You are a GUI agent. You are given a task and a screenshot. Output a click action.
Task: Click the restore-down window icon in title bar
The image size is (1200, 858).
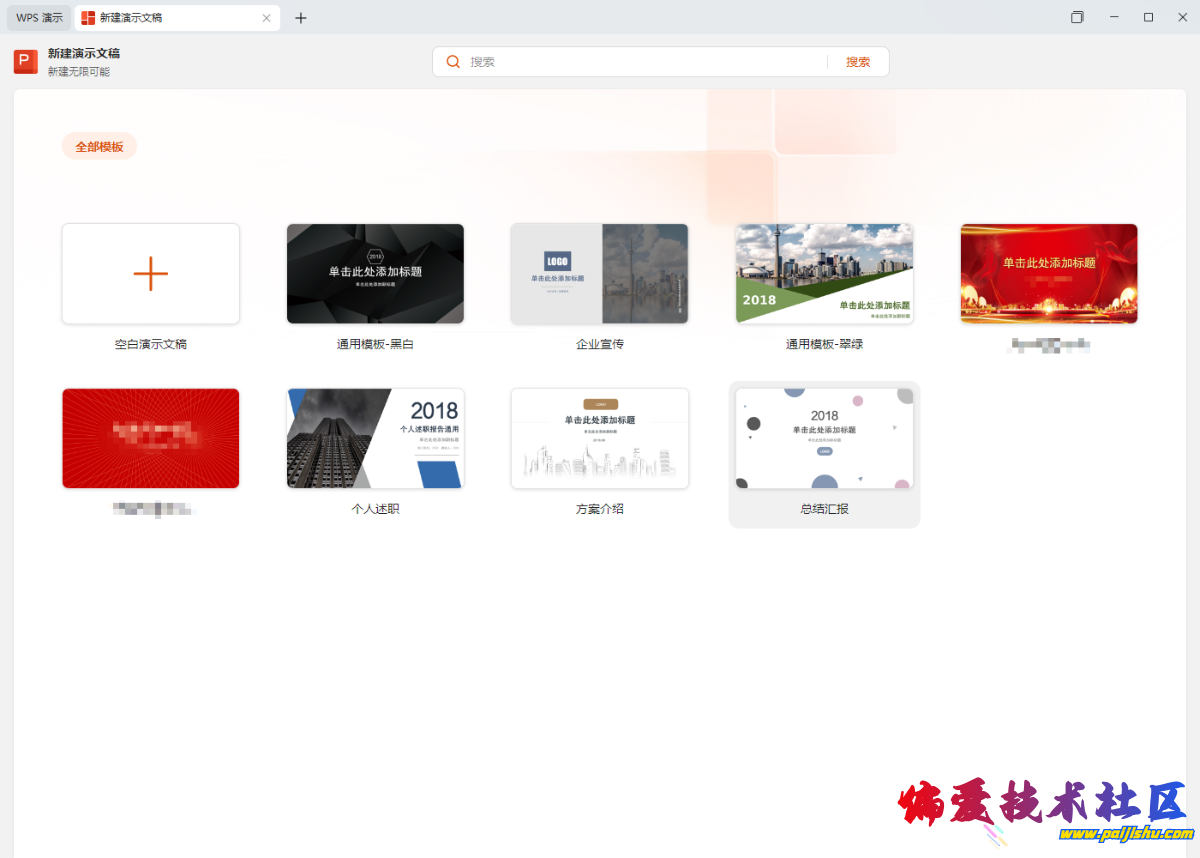pos(1077,17)
